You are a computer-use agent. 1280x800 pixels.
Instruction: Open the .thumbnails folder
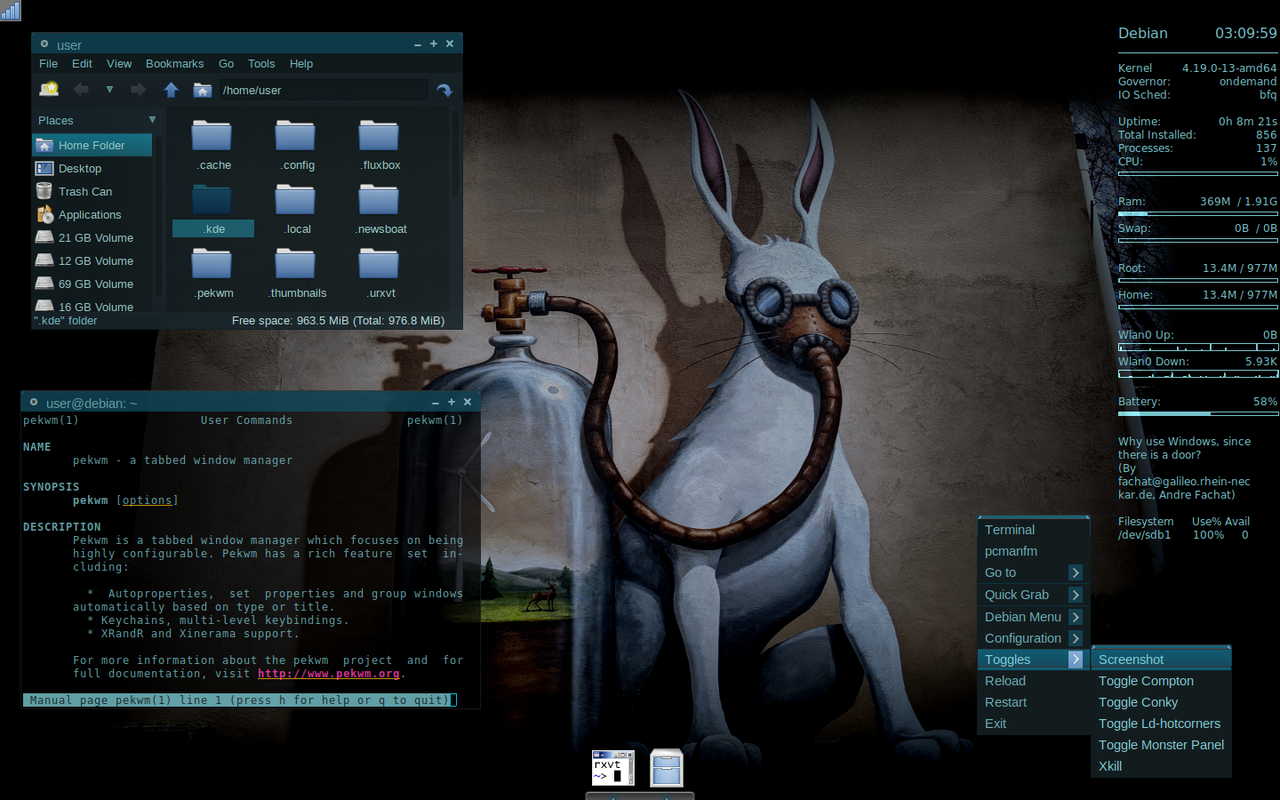297,274
